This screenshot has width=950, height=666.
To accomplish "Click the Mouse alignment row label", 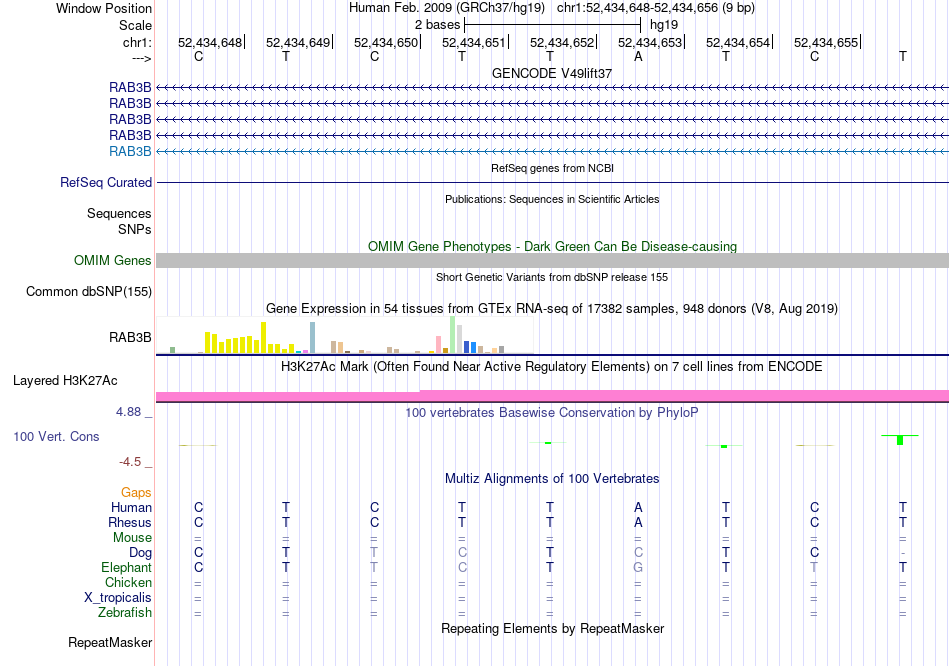I will [132, 538].
